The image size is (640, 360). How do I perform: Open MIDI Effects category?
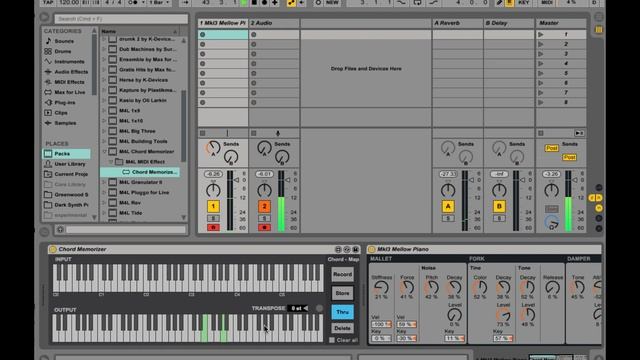pos(69,82)
